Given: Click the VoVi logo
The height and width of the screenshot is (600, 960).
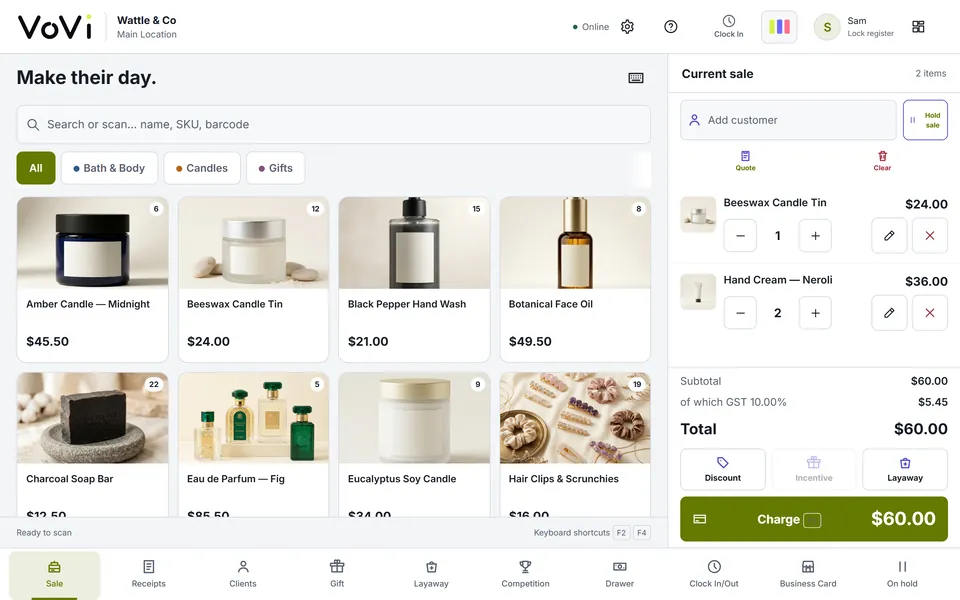Looking at the screenshot, I should [55, 27].
